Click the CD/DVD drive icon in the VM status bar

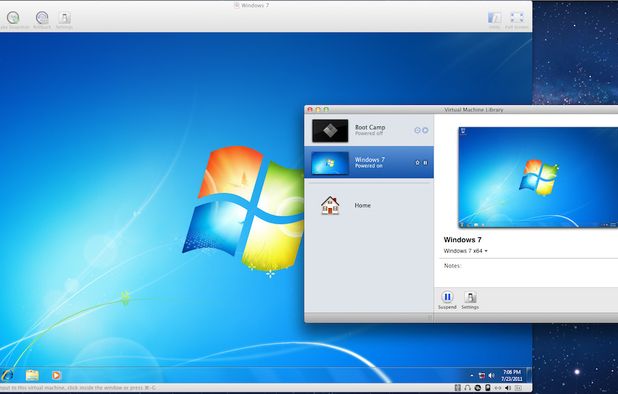478,388
